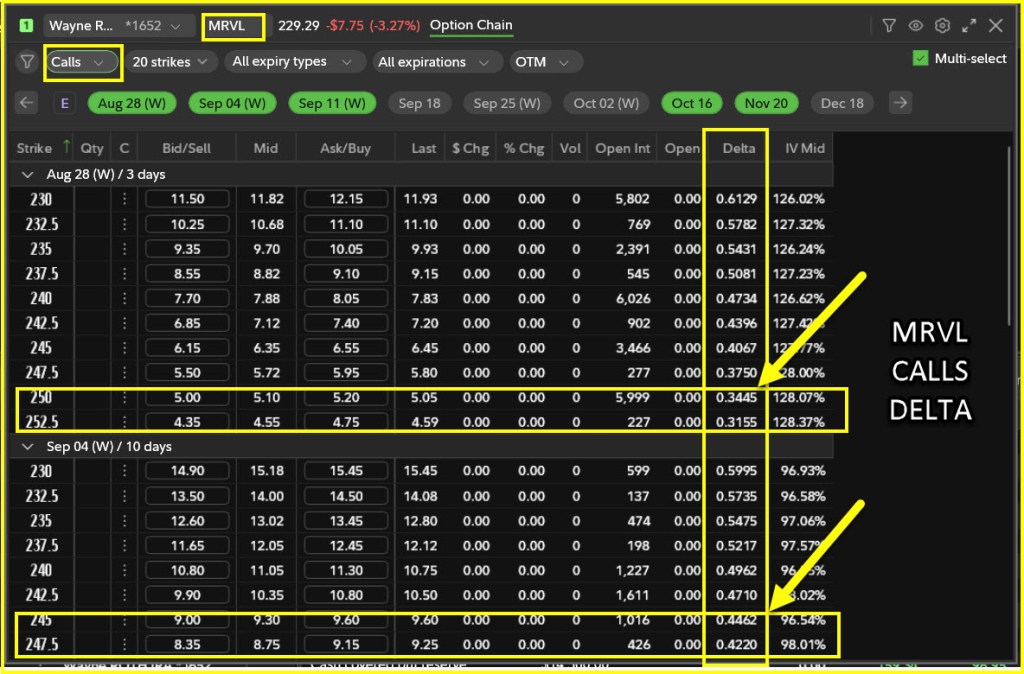
Task: Collapse the Sep 04 (W) / 10 days group
Action: tap(28, 447)
